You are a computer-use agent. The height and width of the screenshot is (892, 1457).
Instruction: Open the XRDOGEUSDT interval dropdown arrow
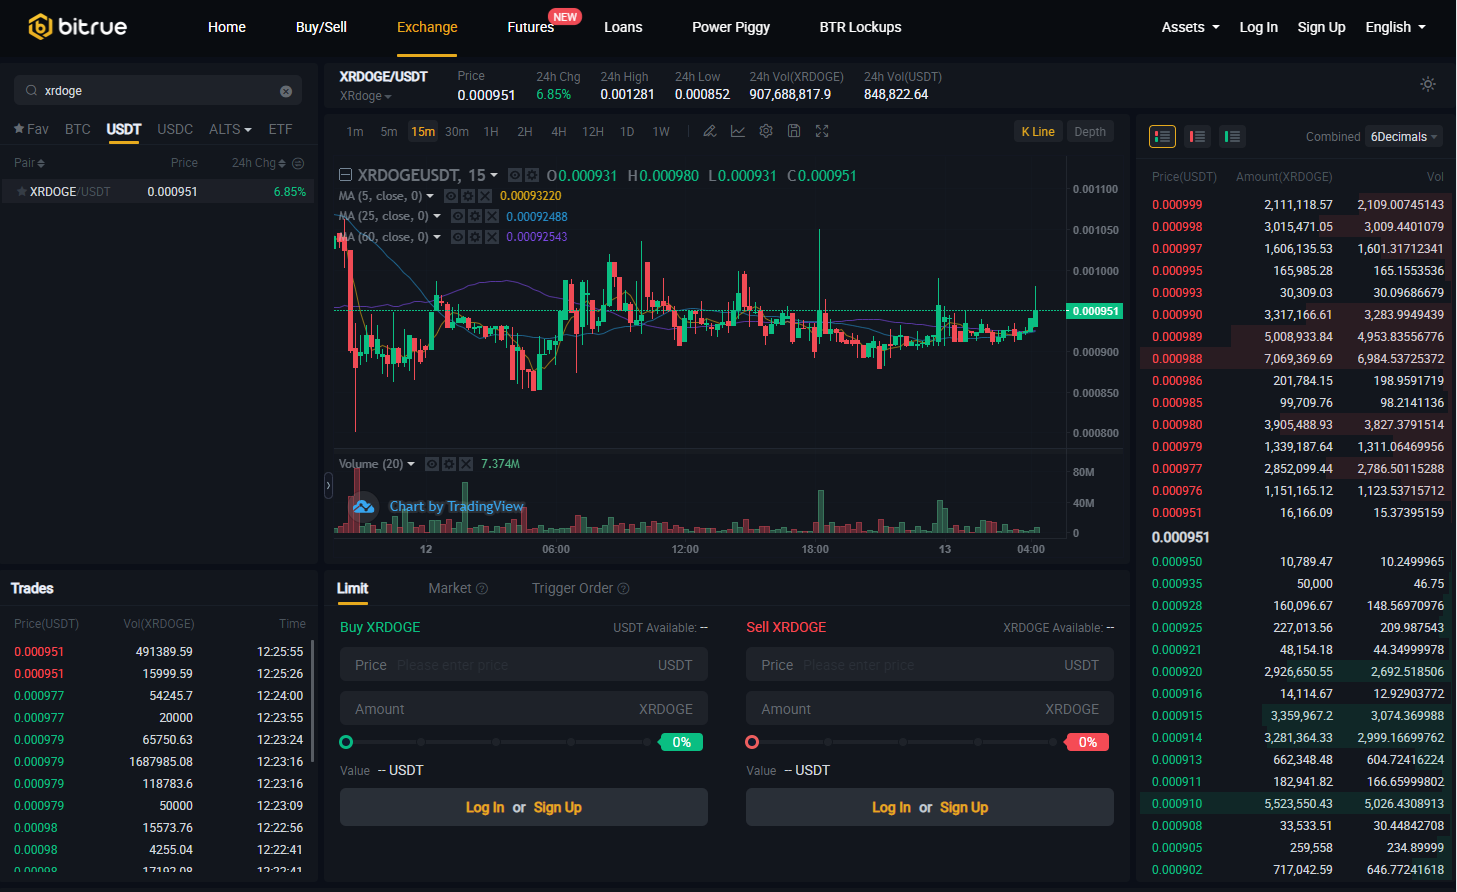(494, 176)
